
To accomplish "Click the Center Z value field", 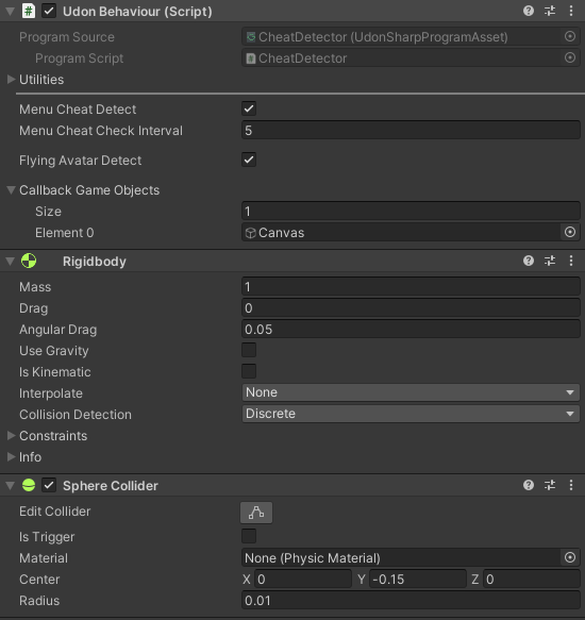I will coord(532,579).
